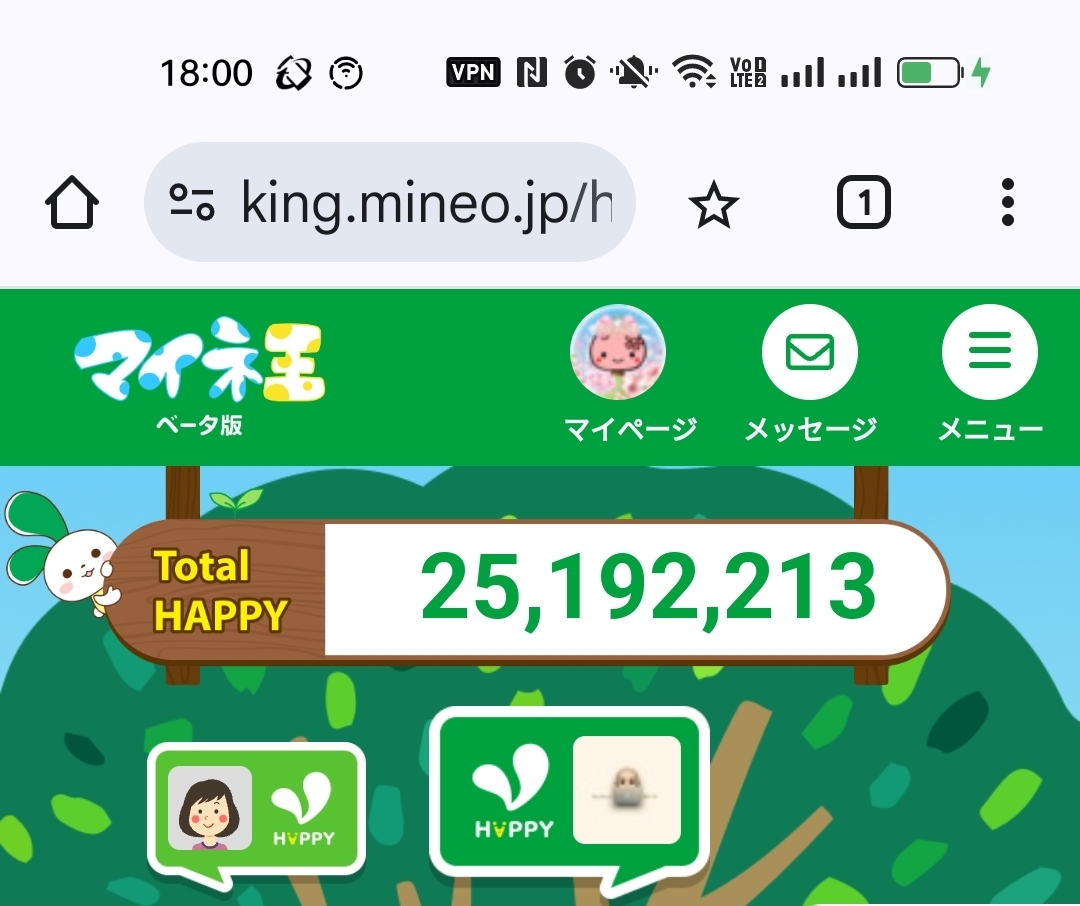
Task: Tap the blurred avatar thumbnail in bubble
Action: [x=627, y=790]
